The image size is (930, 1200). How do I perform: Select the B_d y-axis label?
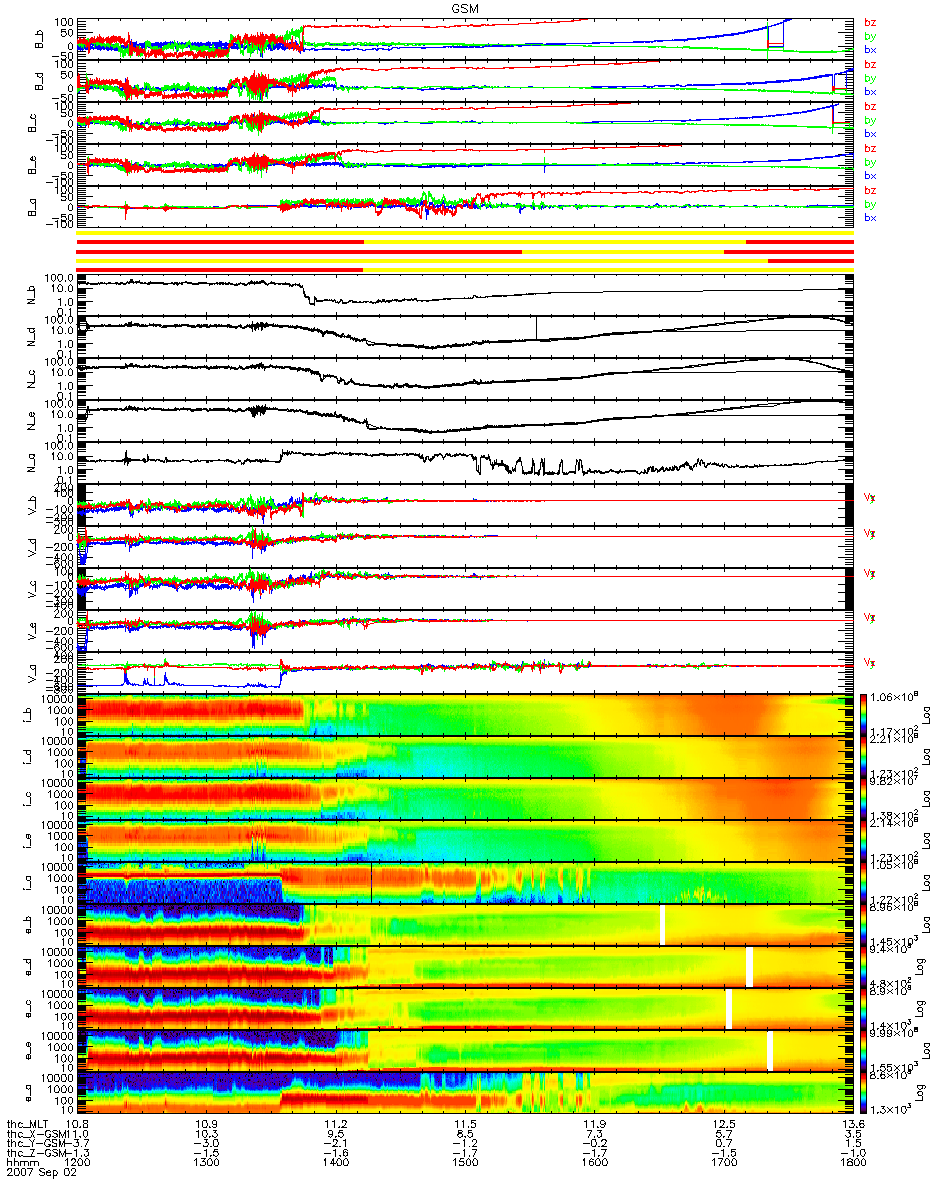(41, 80)
